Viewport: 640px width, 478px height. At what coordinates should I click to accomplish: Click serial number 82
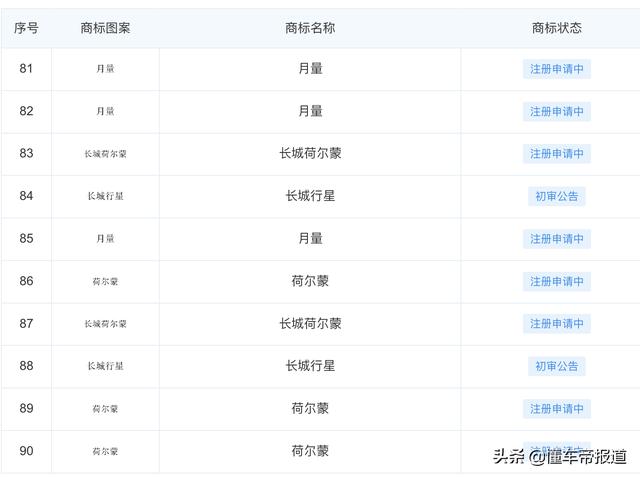[26, 111]
